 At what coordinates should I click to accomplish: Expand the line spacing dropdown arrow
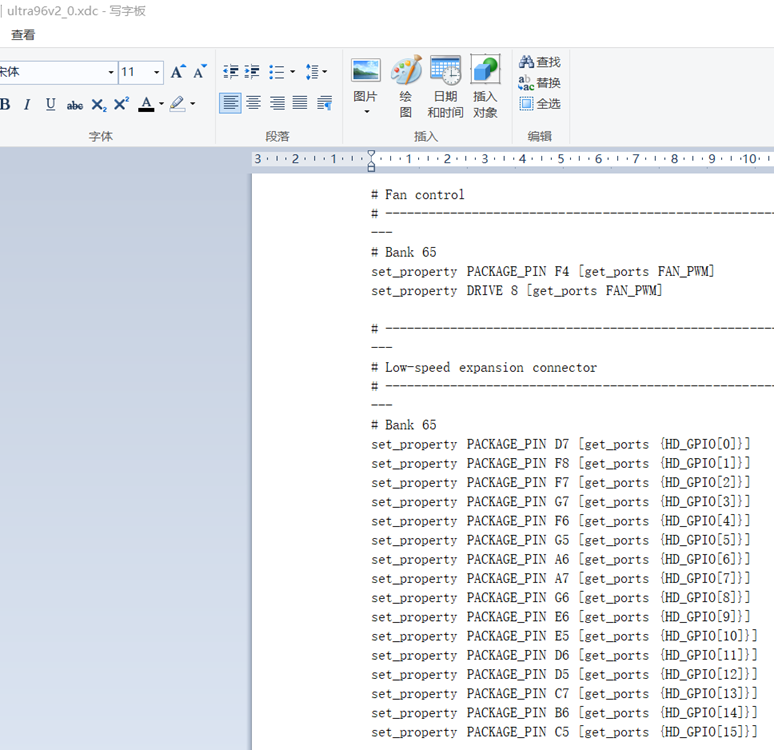coord(325,72)
